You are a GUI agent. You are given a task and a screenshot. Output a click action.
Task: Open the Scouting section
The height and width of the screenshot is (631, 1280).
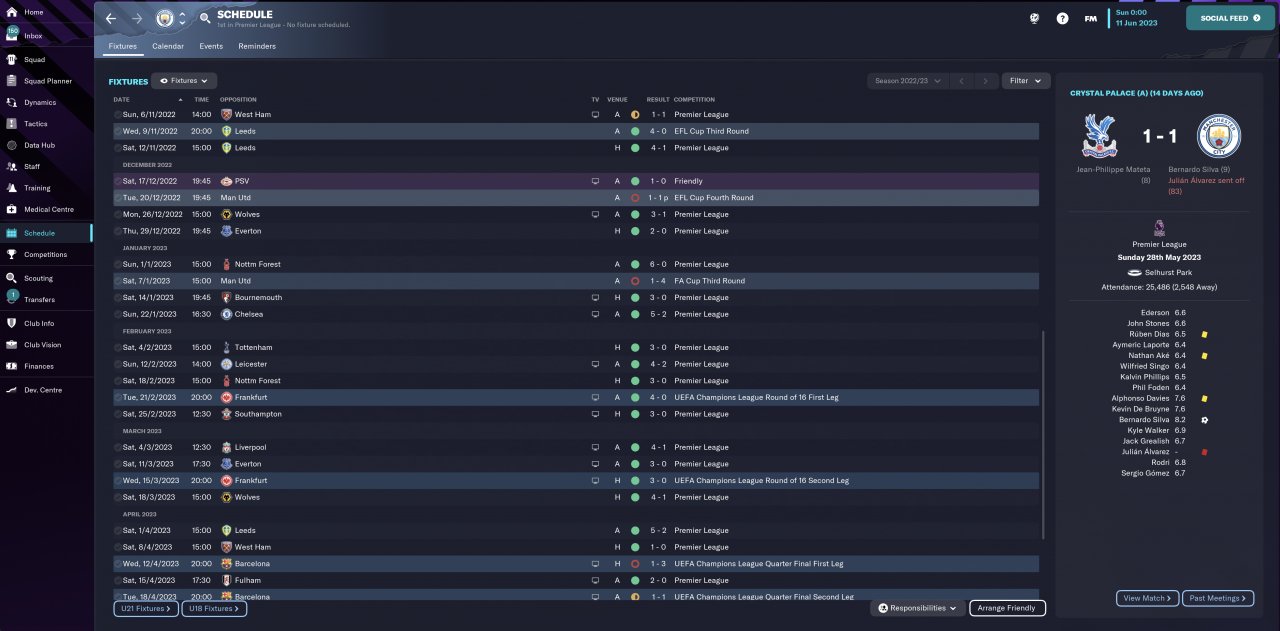45,278
